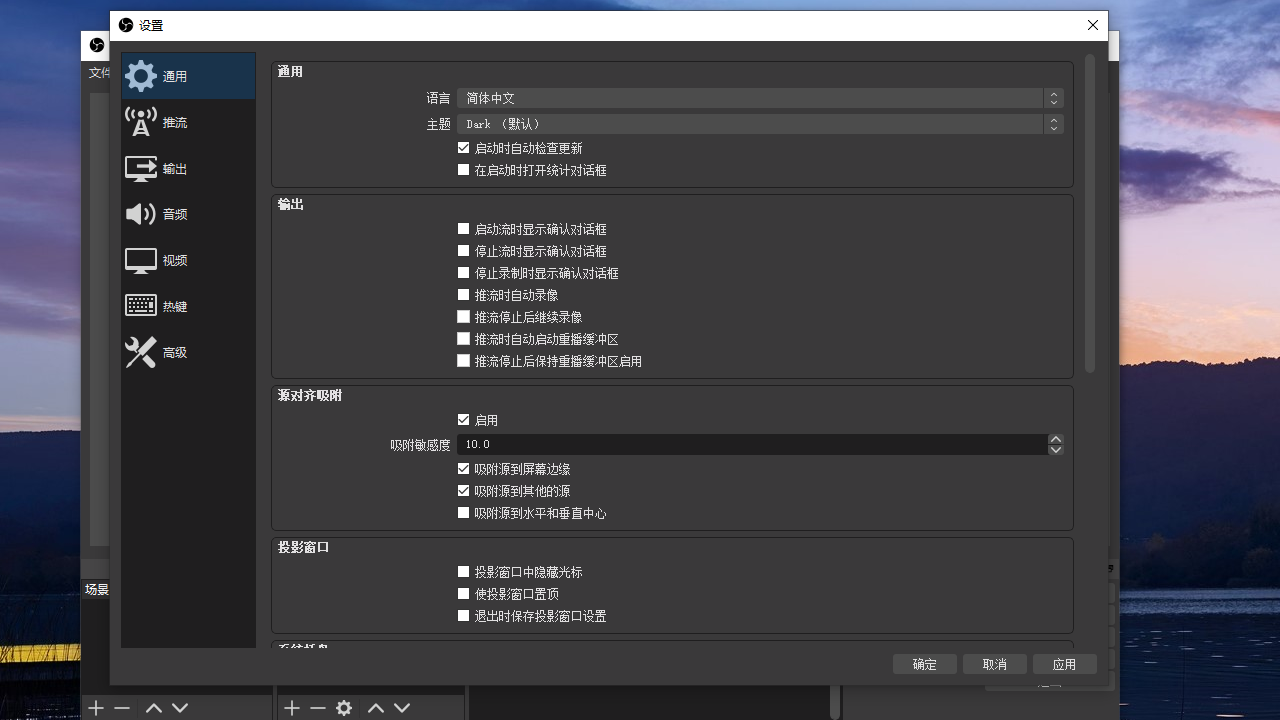The image size is (1280, 720).
Task: Remove source with the minus icon beside the gear
Action: pos(318,708)
